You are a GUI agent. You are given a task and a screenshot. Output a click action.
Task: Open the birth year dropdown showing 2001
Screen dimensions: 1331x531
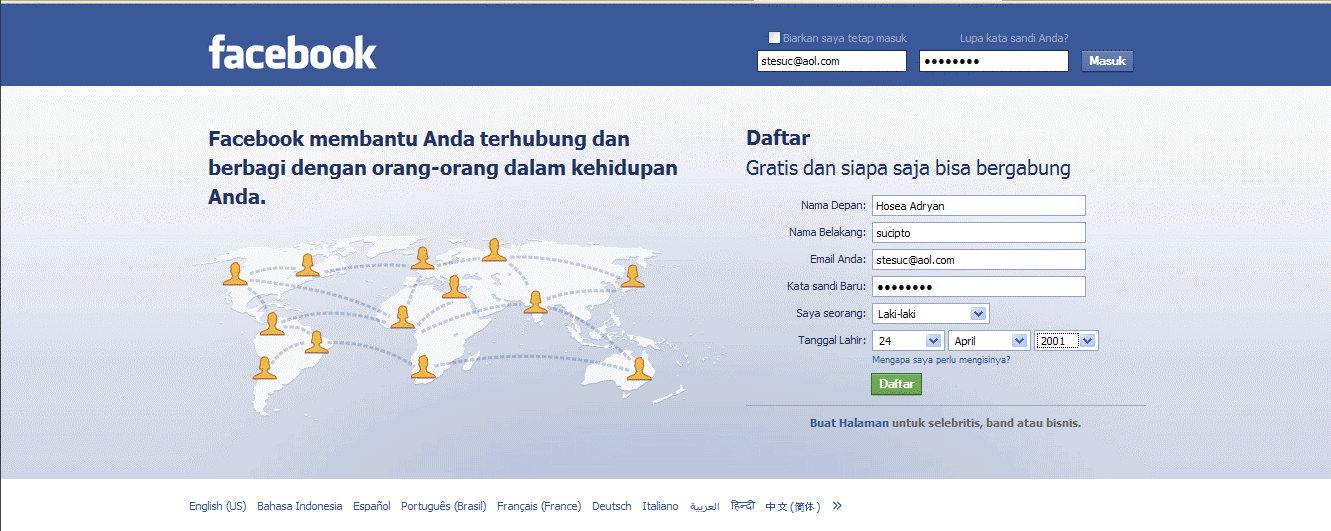click(1067, 341)
